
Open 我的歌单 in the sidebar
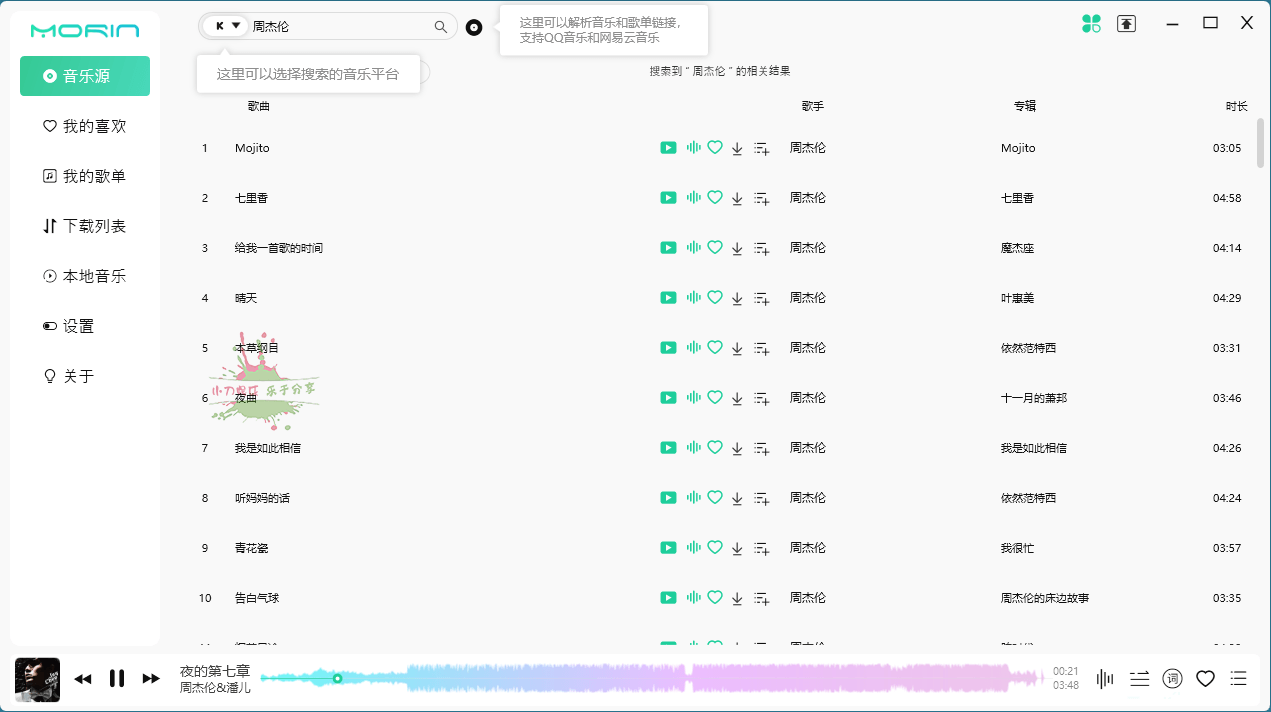tap(84, 176)
